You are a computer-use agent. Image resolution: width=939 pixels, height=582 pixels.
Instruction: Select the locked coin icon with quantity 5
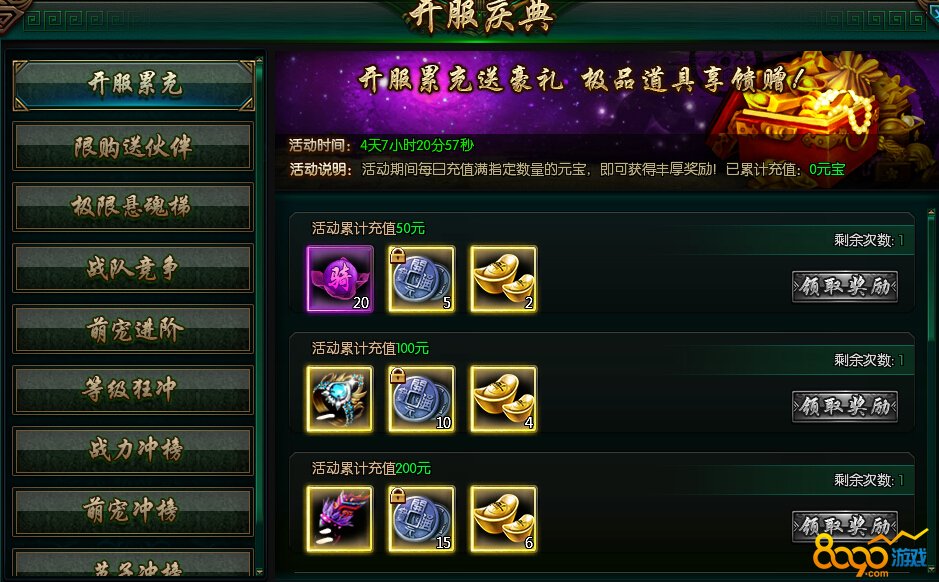421,278
